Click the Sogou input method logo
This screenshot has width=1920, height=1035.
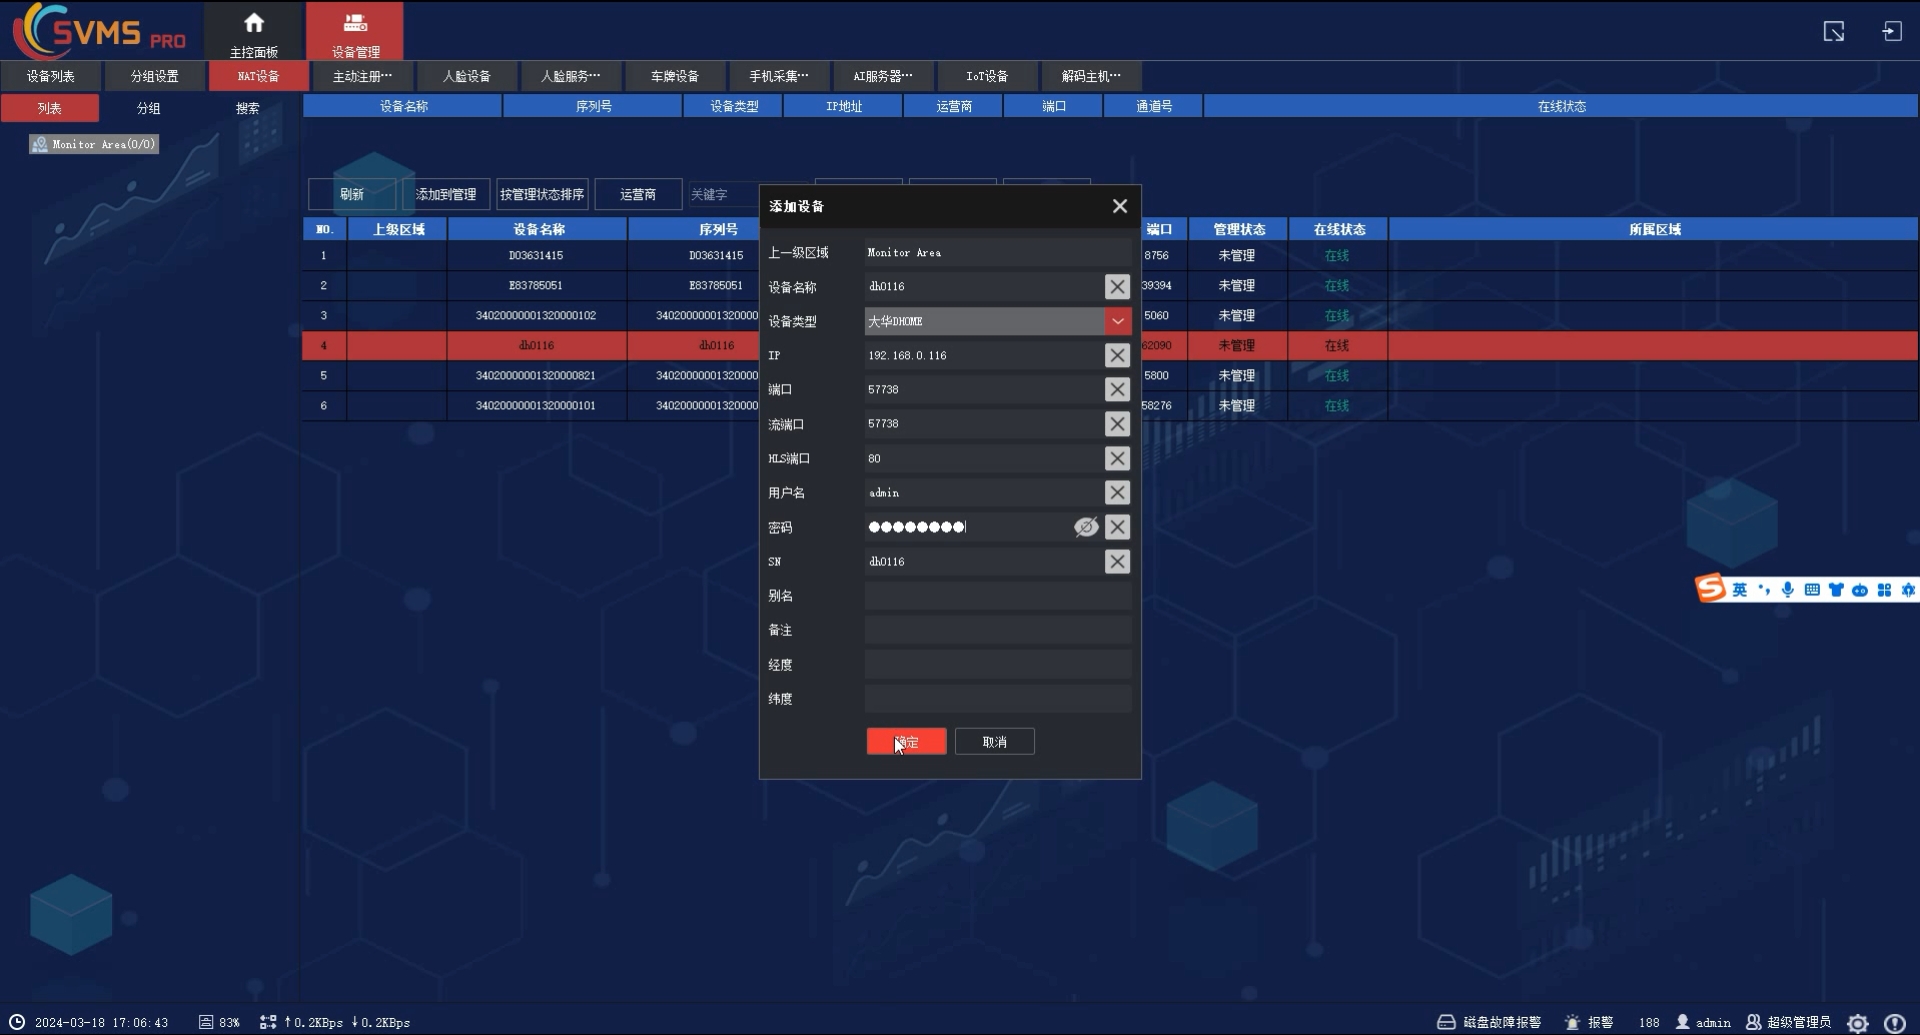1710,589
